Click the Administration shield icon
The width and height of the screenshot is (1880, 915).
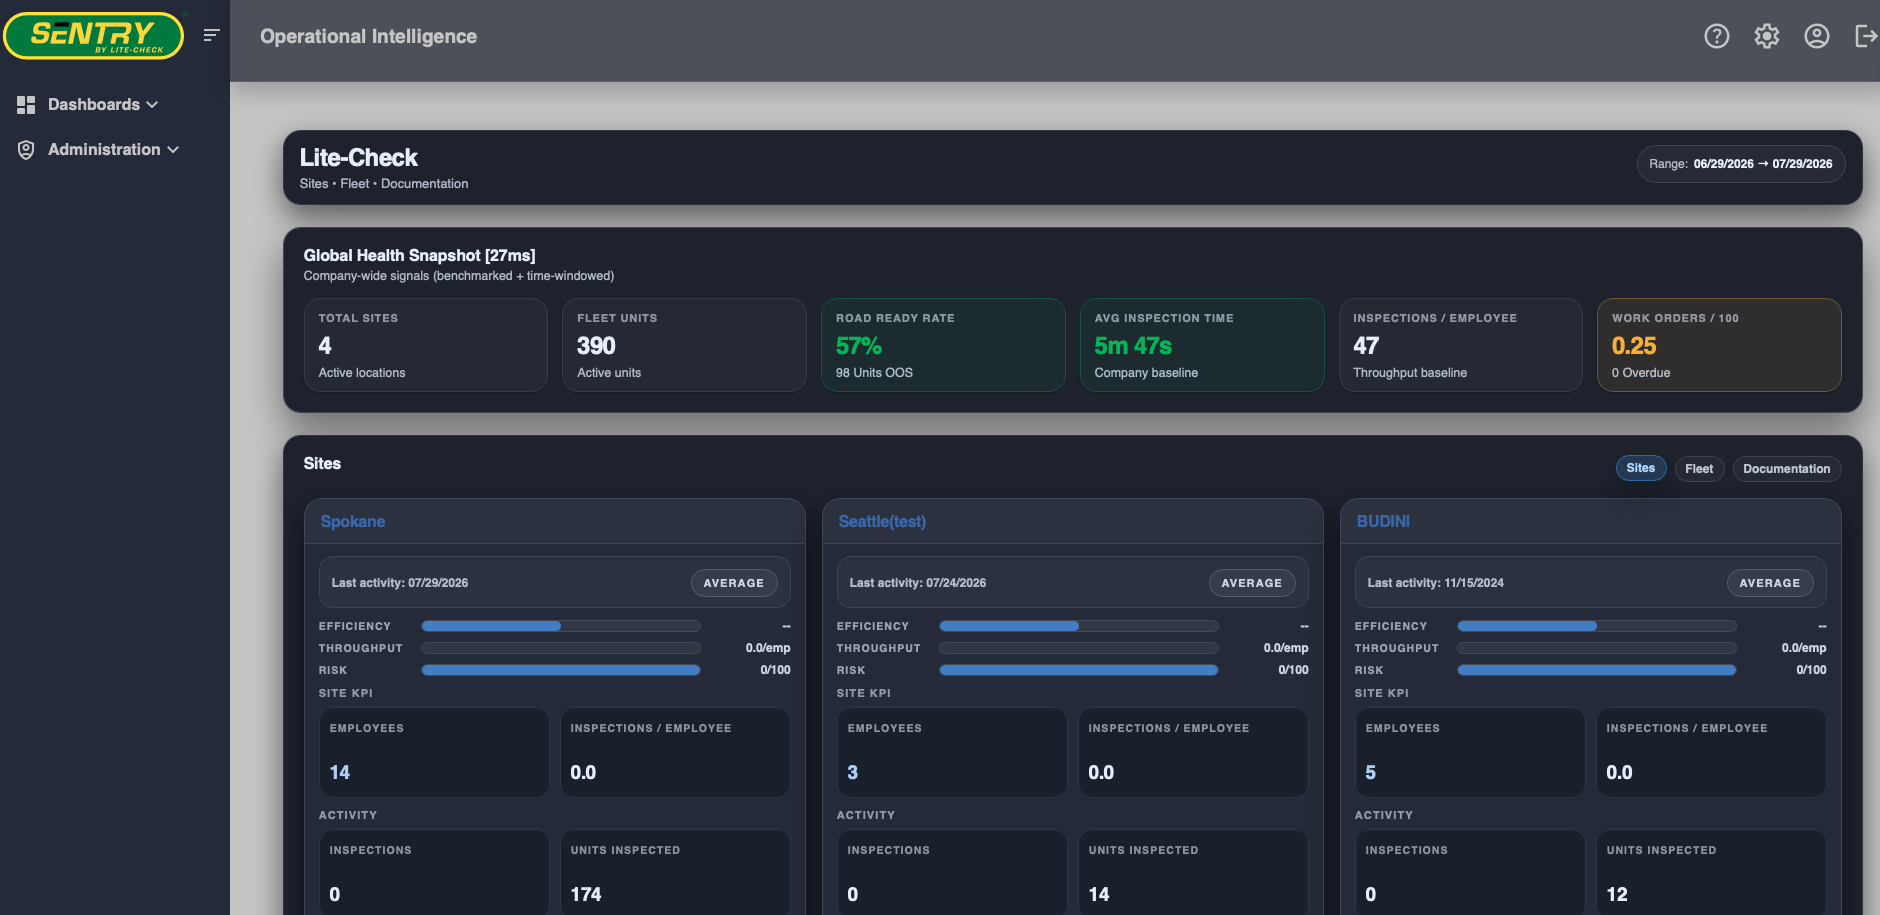coord(26,150)
